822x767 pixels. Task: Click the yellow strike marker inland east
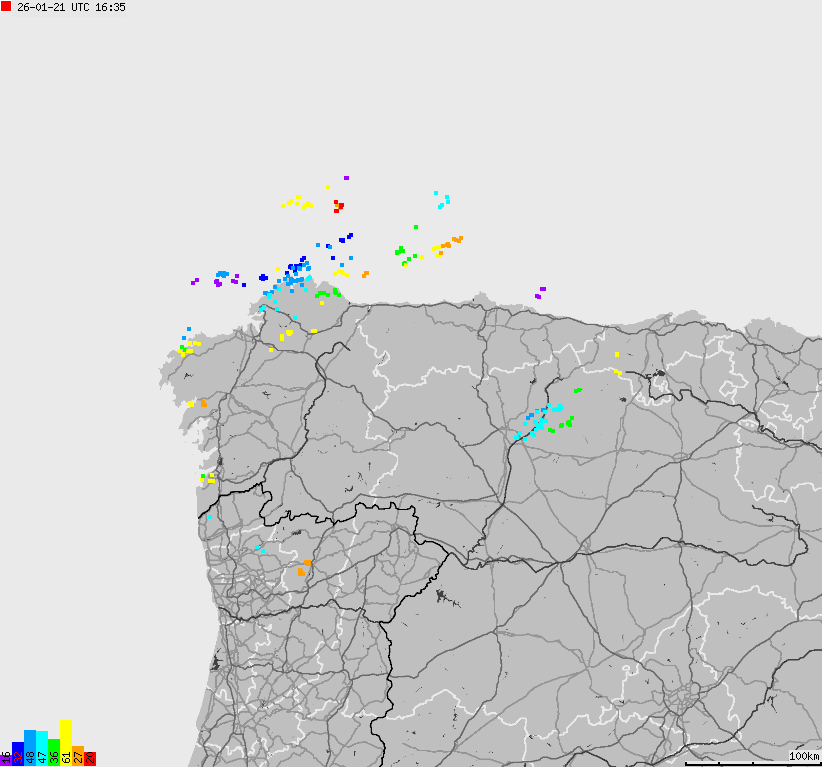coord(617,355)
